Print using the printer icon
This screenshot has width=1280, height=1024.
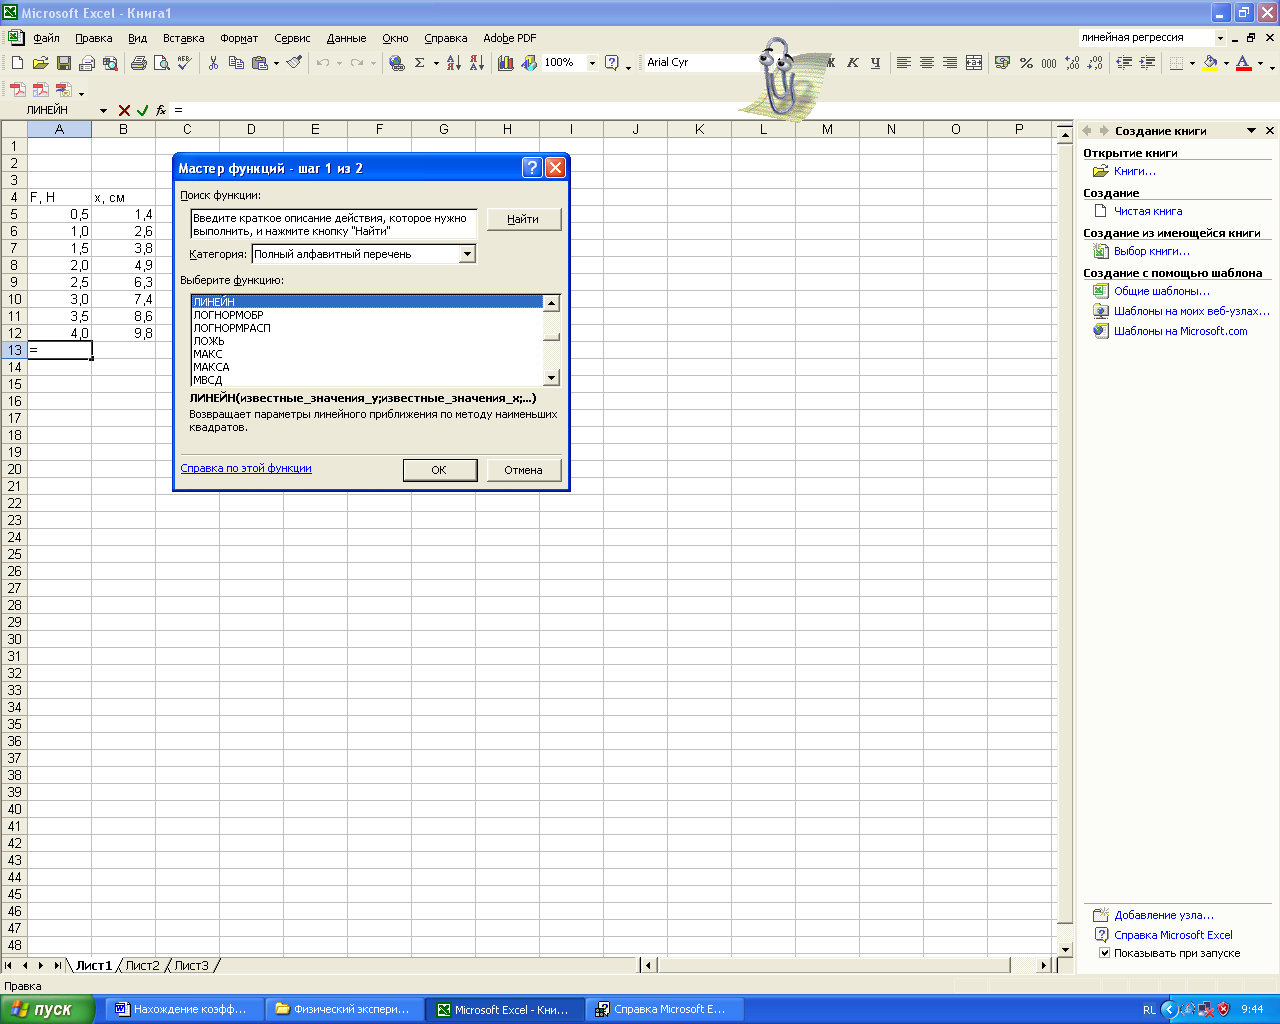tap(138, 63)
